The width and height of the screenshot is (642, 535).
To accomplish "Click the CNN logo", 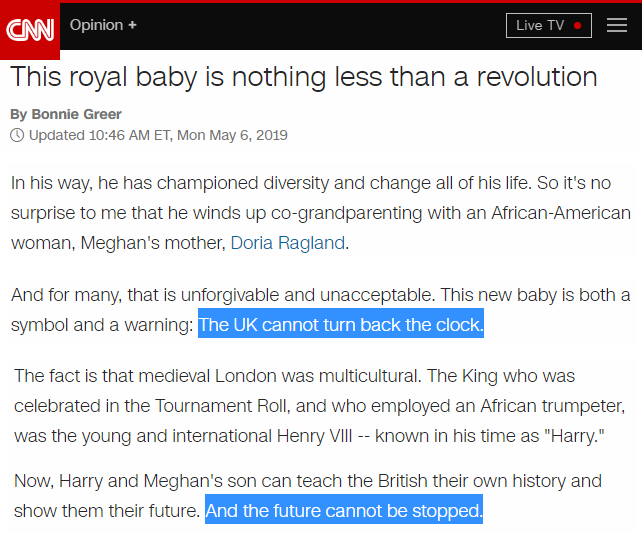I will [x=30, y=30].
